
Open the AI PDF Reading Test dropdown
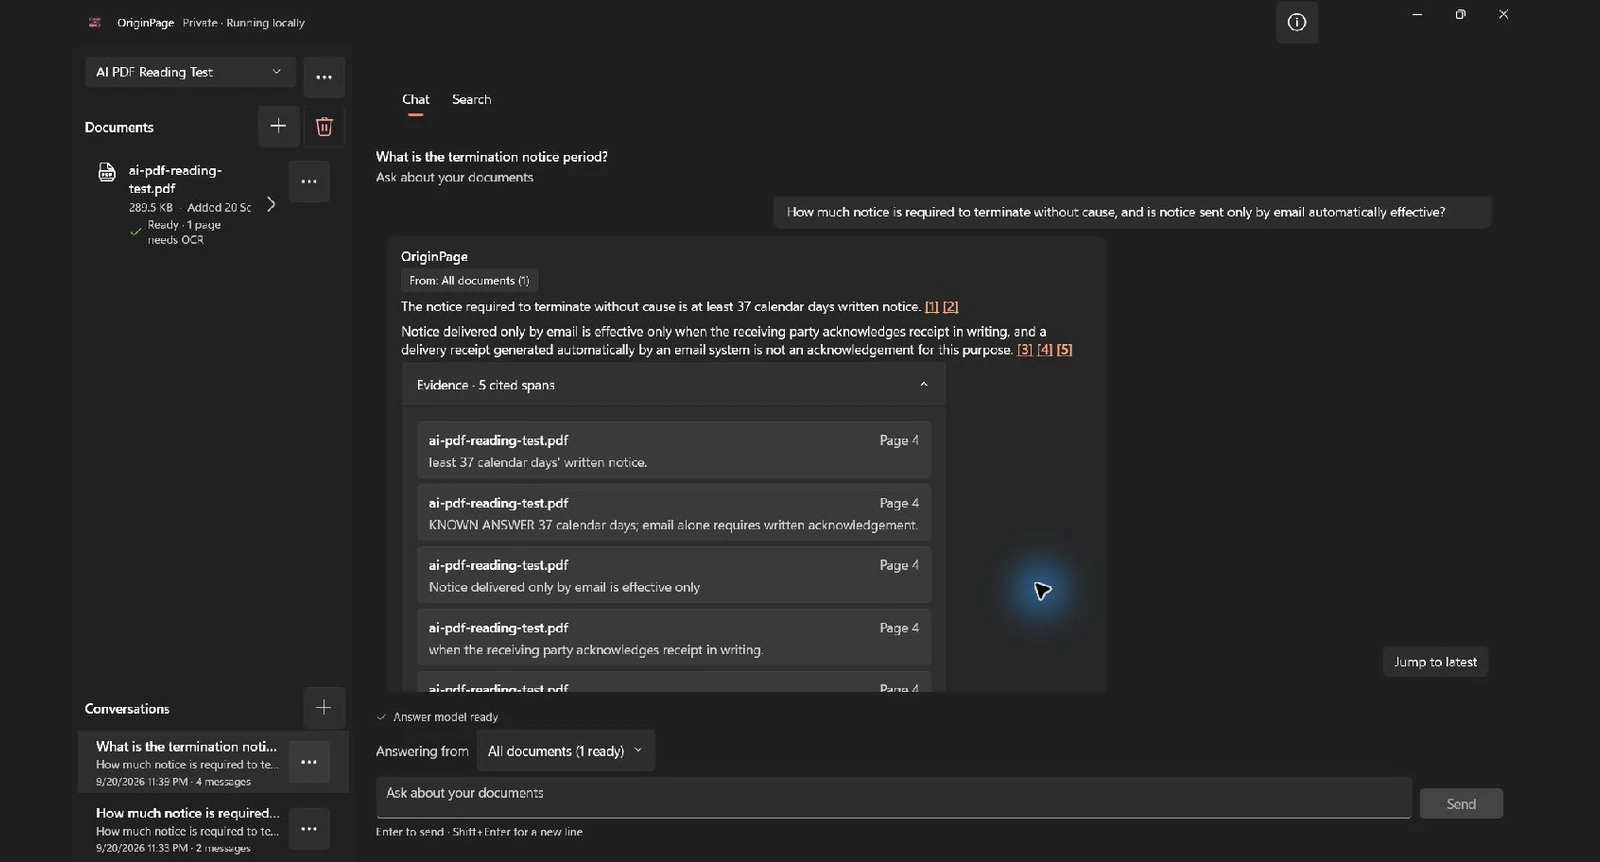pos(190,72)
